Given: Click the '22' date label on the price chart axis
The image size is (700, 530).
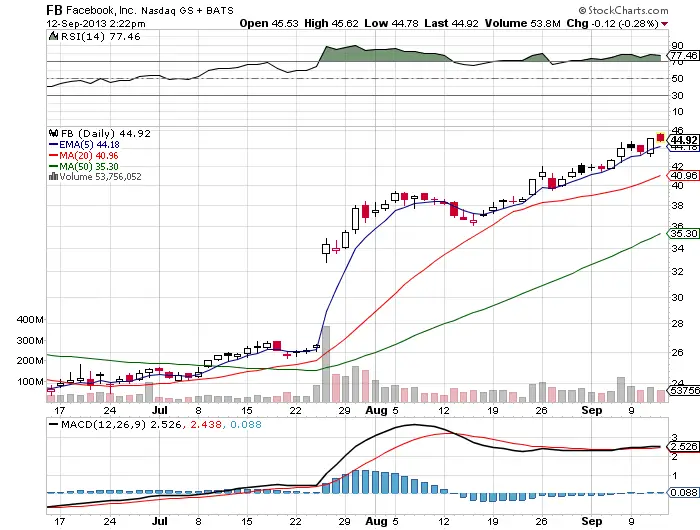Looking at the screenshot, I should 296,411.
